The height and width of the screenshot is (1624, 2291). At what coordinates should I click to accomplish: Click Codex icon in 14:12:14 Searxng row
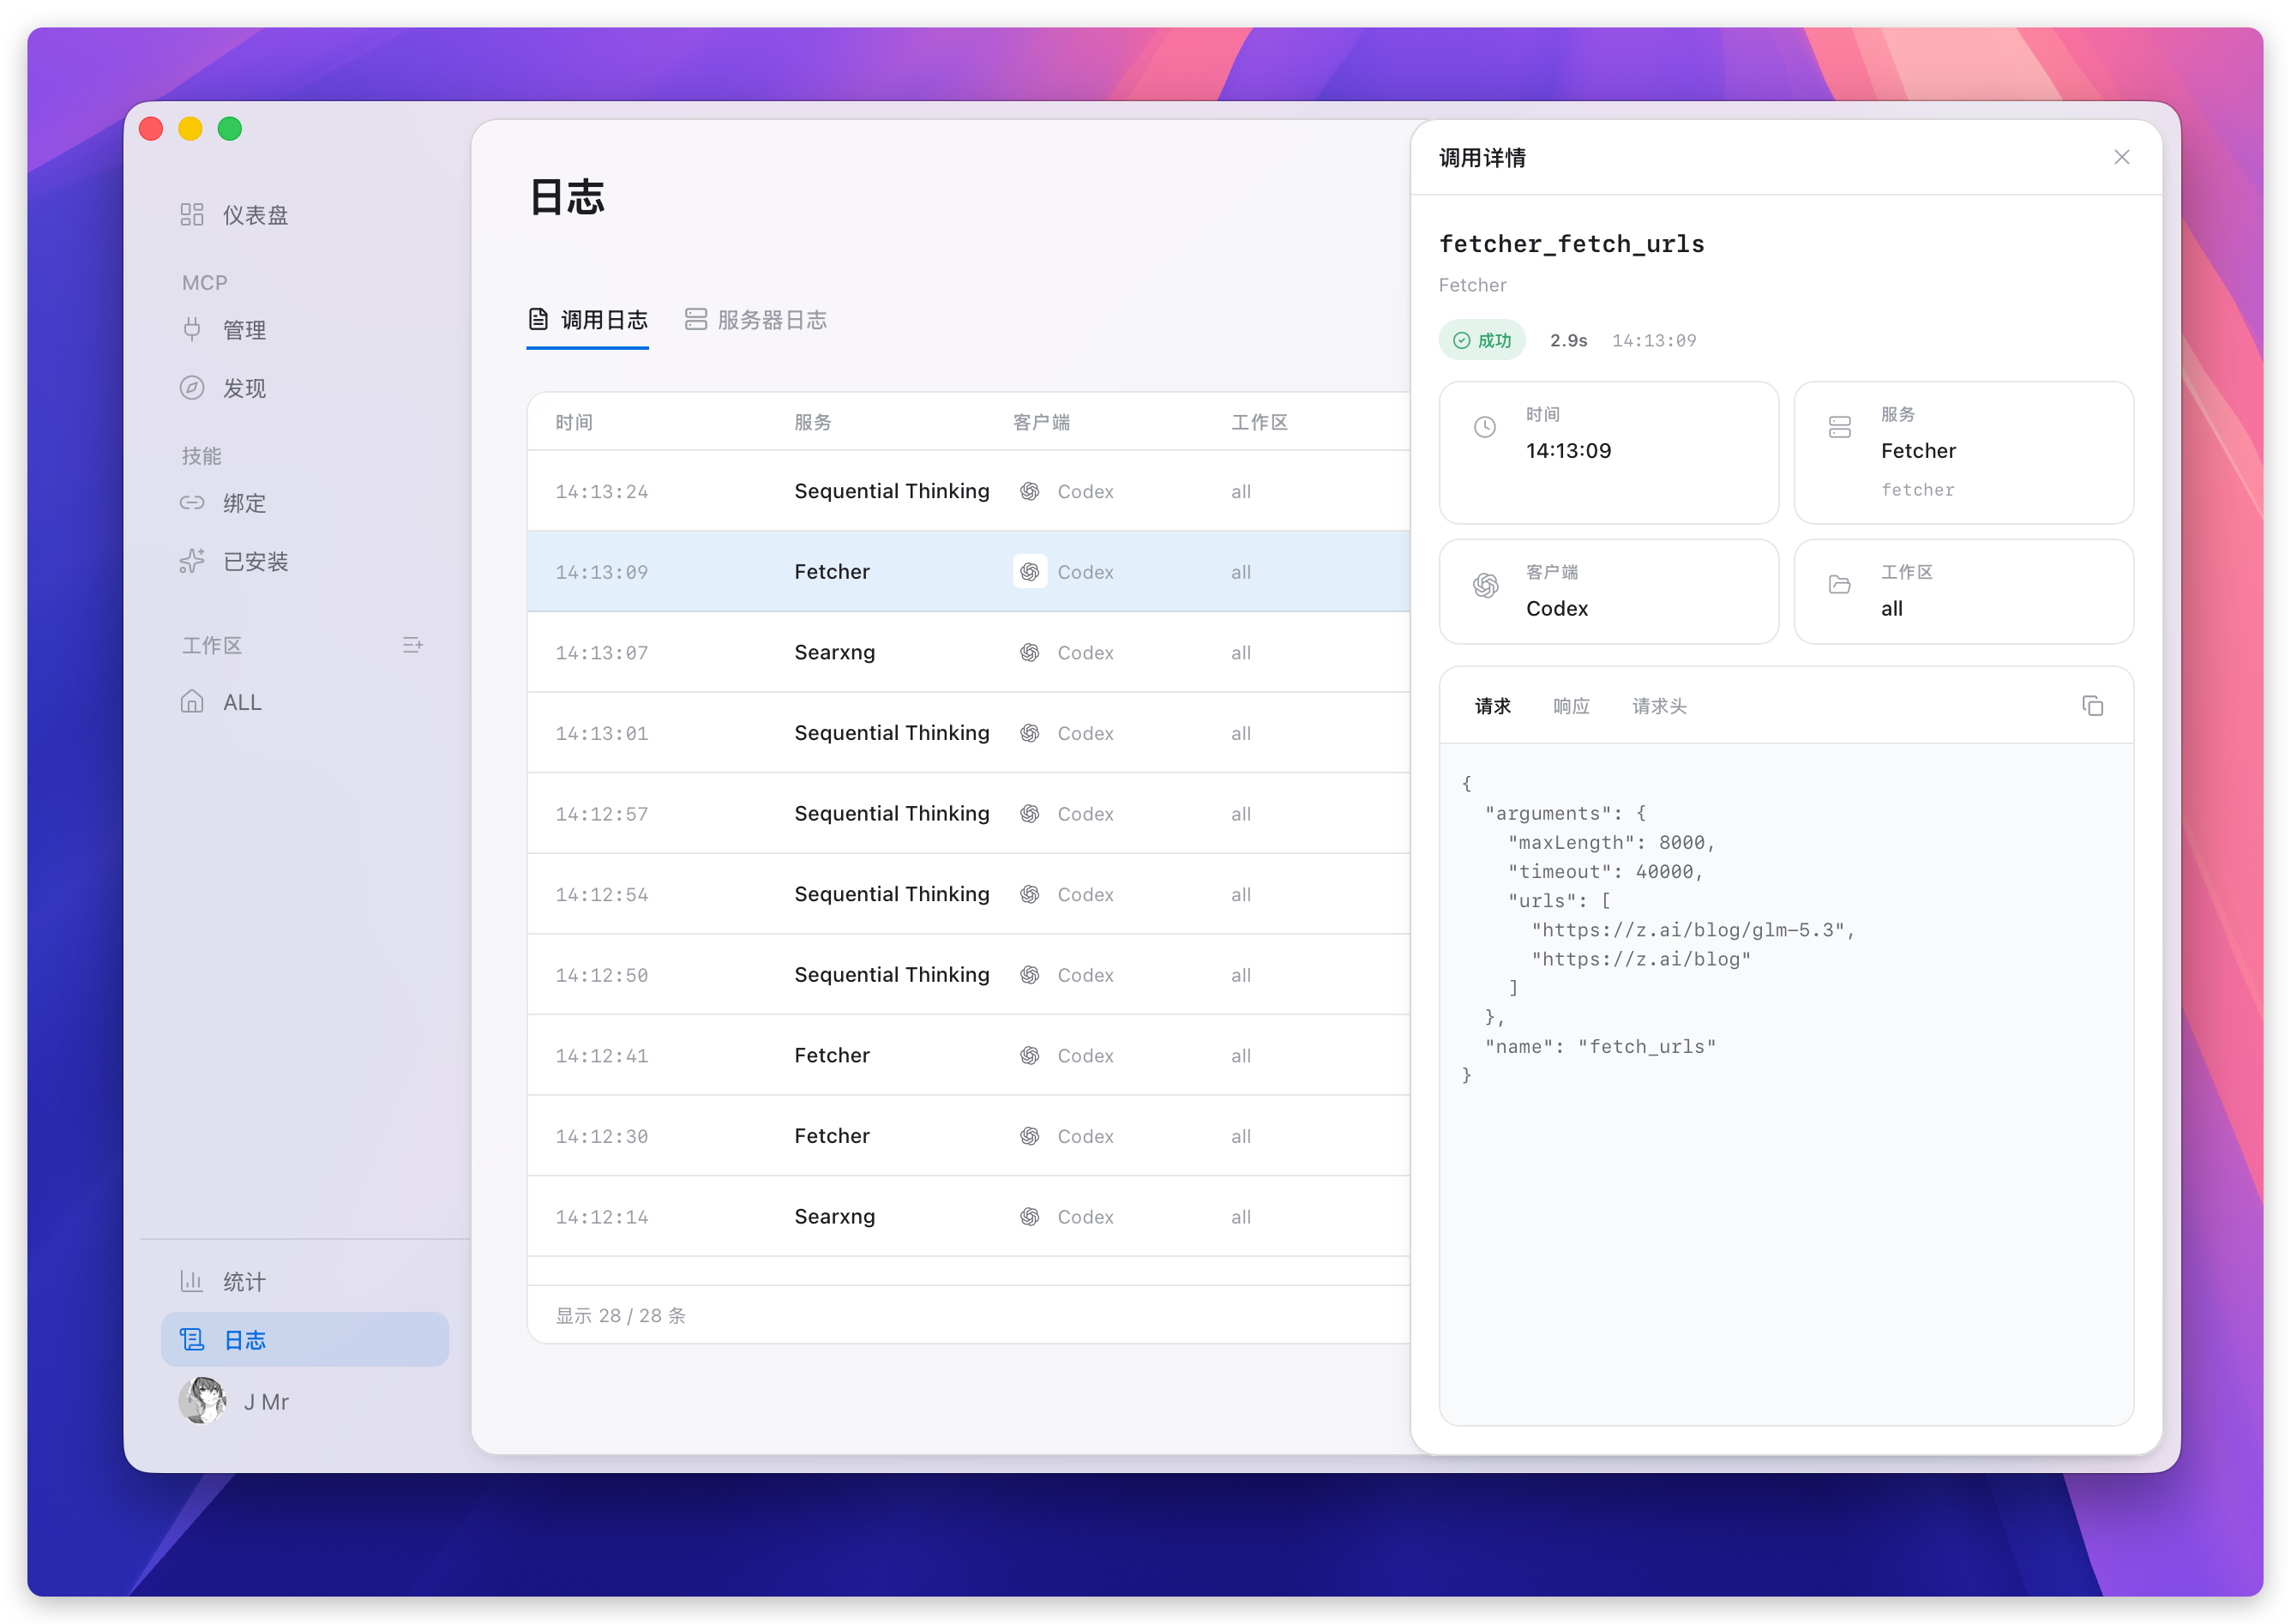(x=1030, y=1216)
